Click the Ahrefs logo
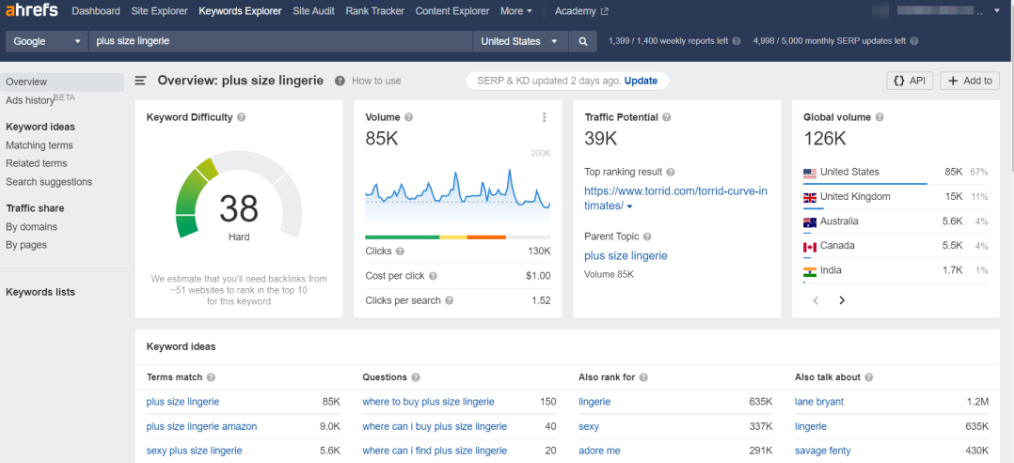The width and height of the screenshot is (1014, 463). tap(32, 10)
